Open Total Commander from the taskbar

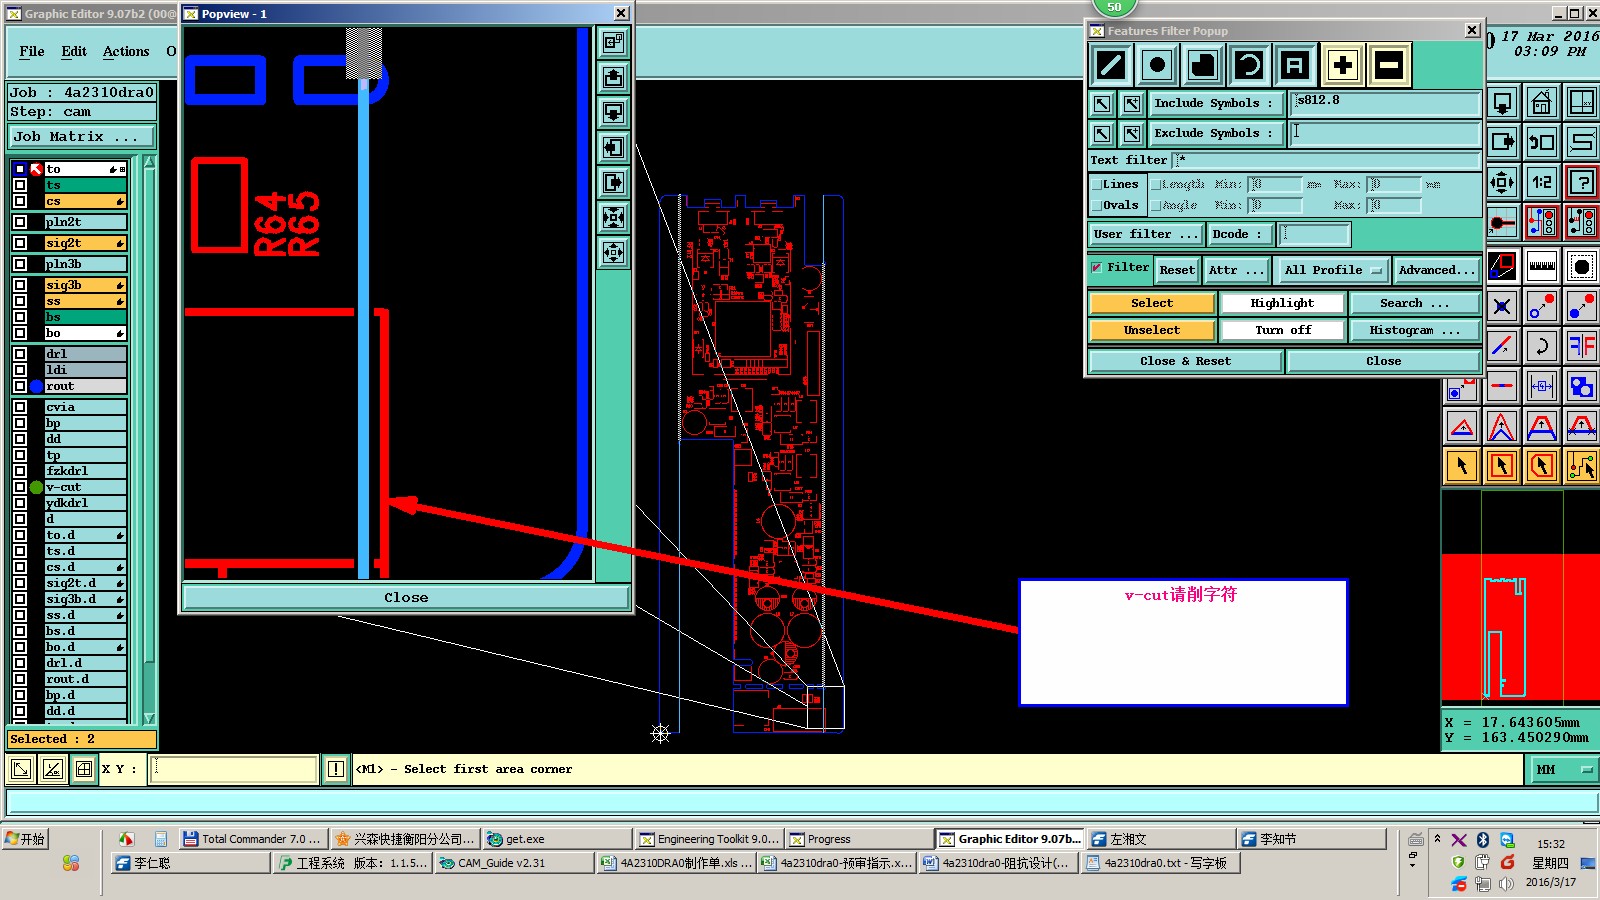[253, 839]
